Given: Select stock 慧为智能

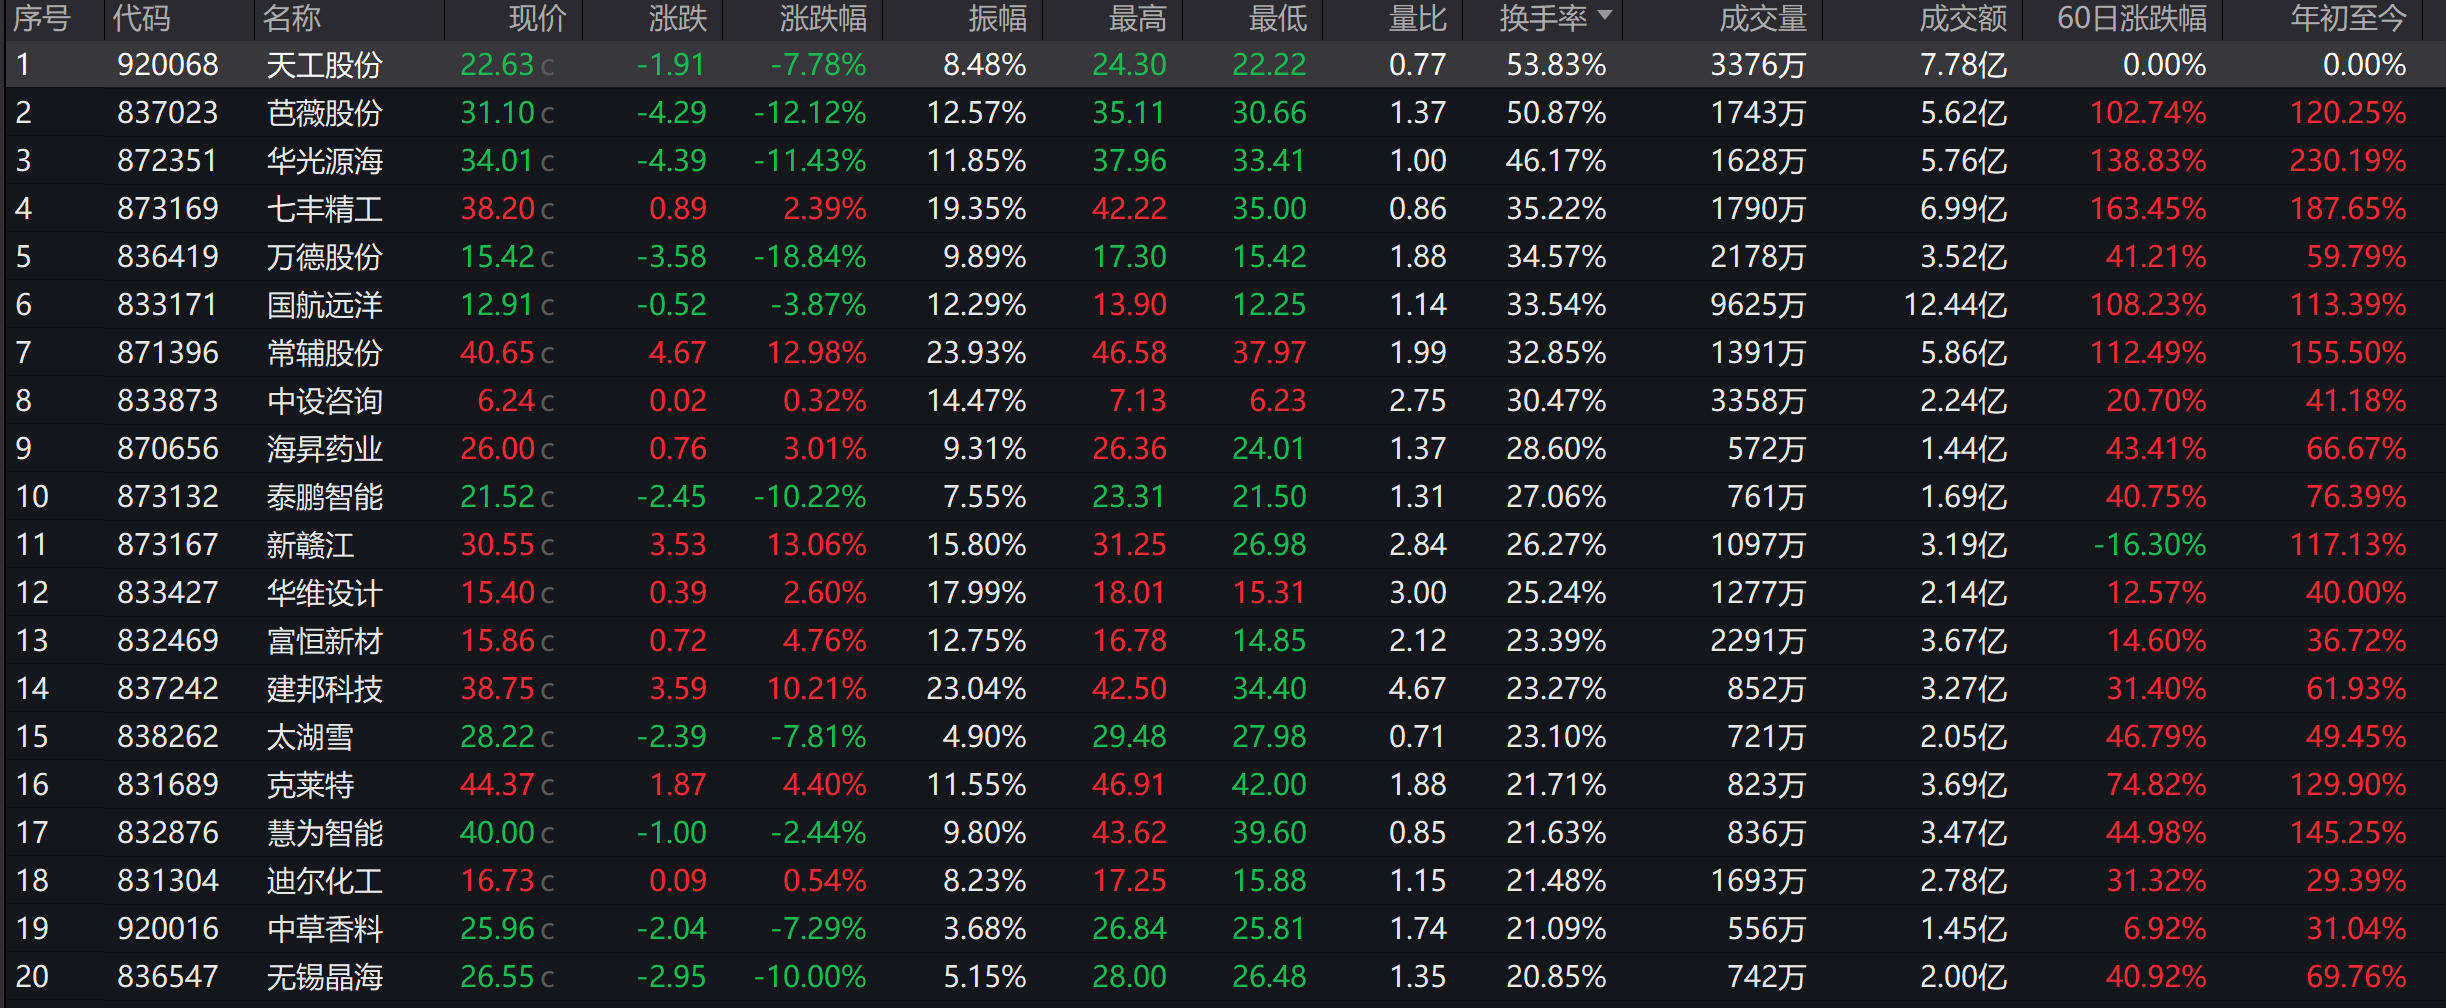Looking at the screenshot, I should pos(324,833).
